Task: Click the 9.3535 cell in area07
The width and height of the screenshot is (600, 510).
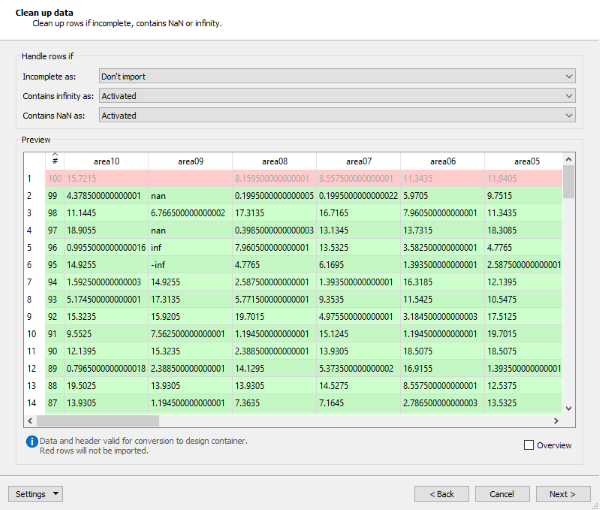Action: click(359, 299)
